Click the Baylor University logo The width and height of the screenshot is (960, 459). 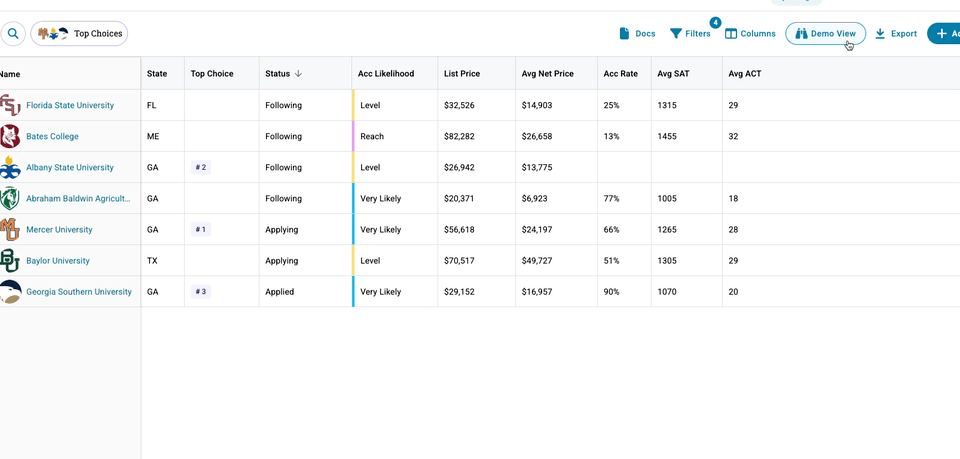coord(10,261)
